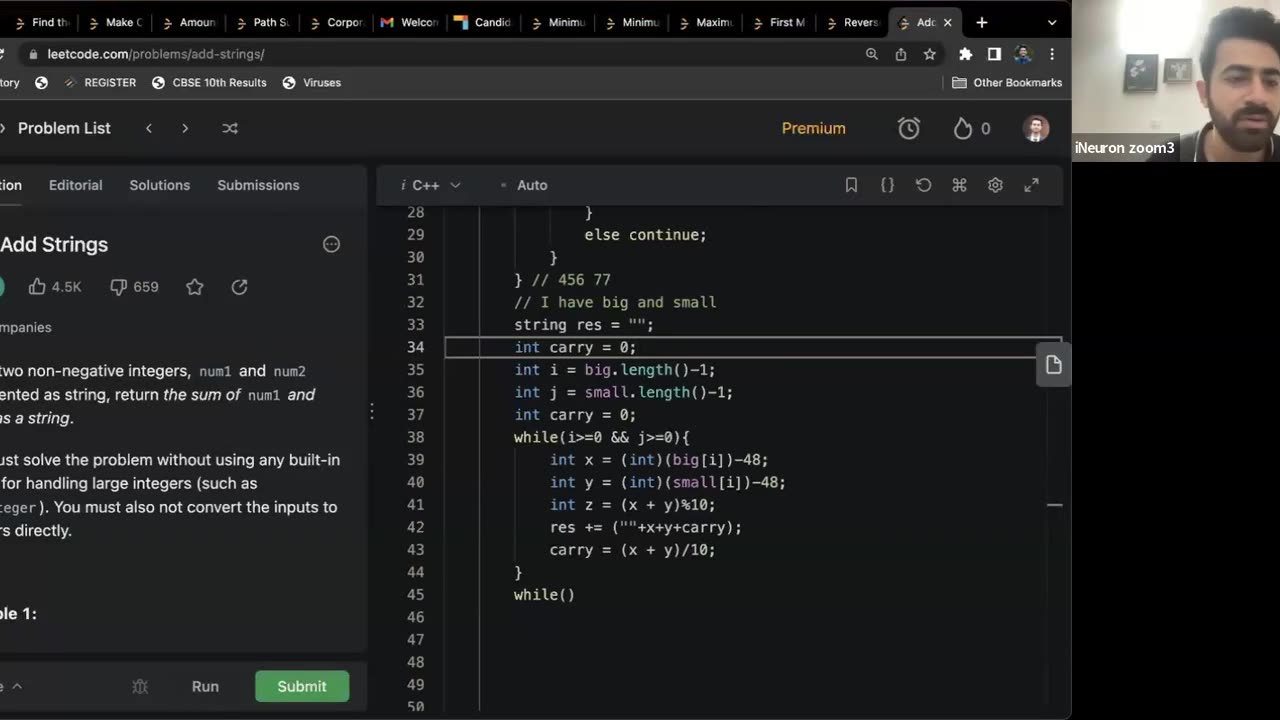Reset code to default with undo icon
Screen dimensions: 1280x720
click(x=923, y=185)
